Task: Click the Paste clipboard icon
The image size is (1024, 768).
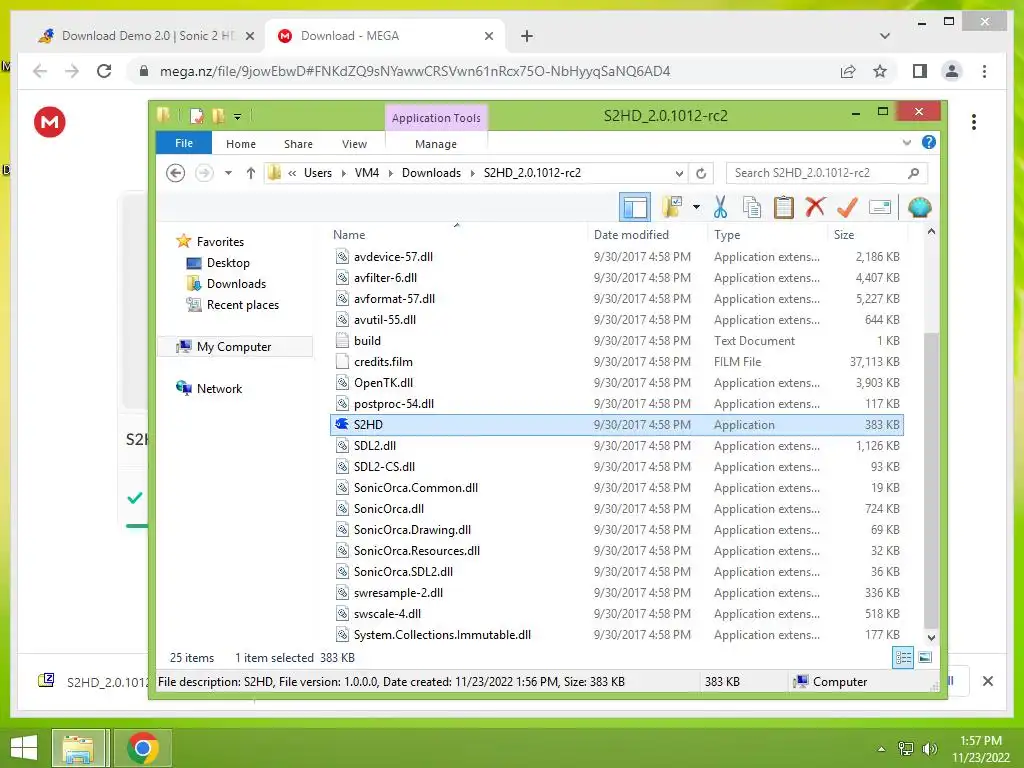Action: click(x=784, y=208)
